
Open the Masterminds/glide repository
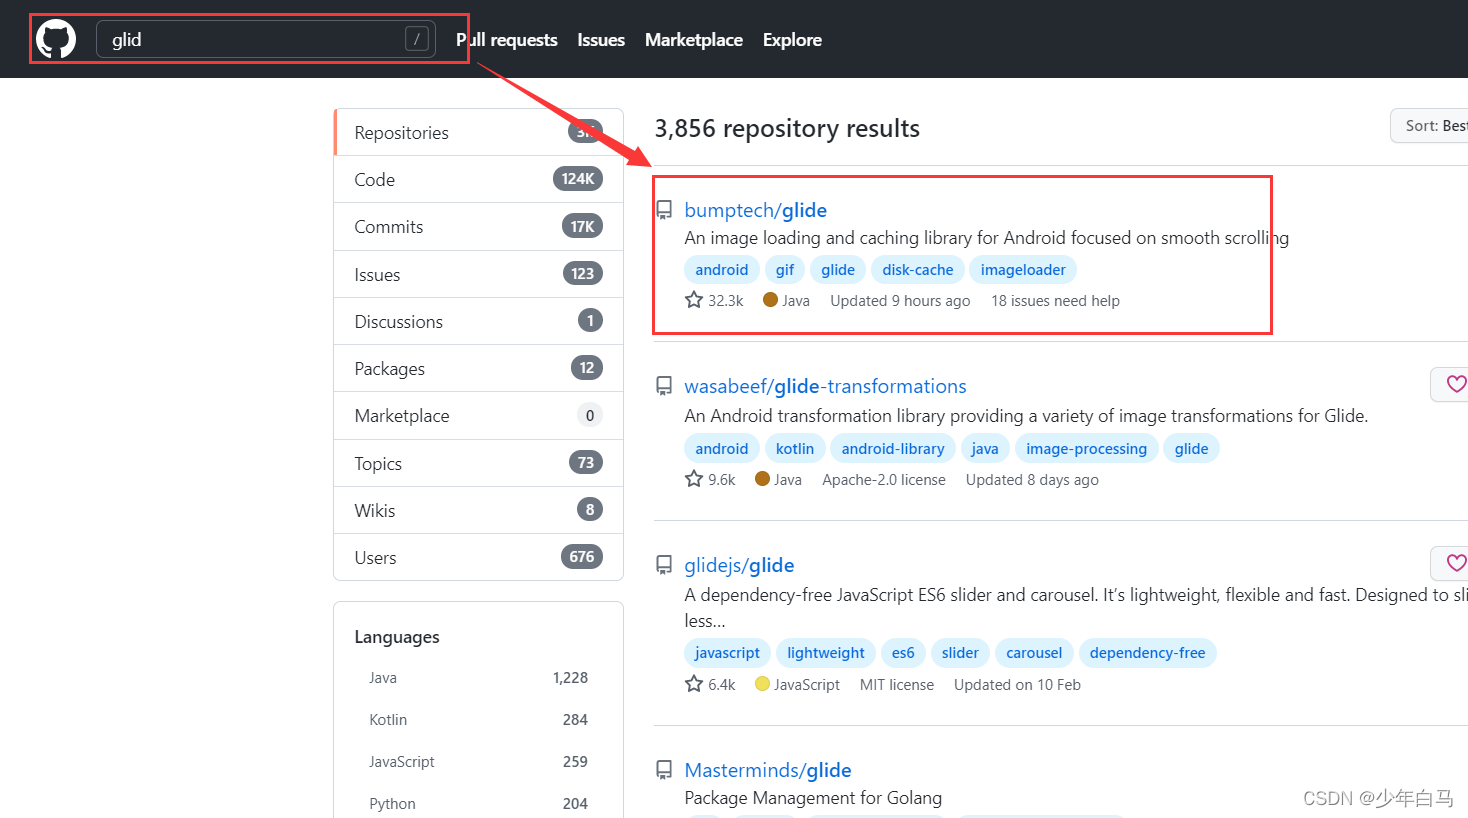(x=768, y=770)
